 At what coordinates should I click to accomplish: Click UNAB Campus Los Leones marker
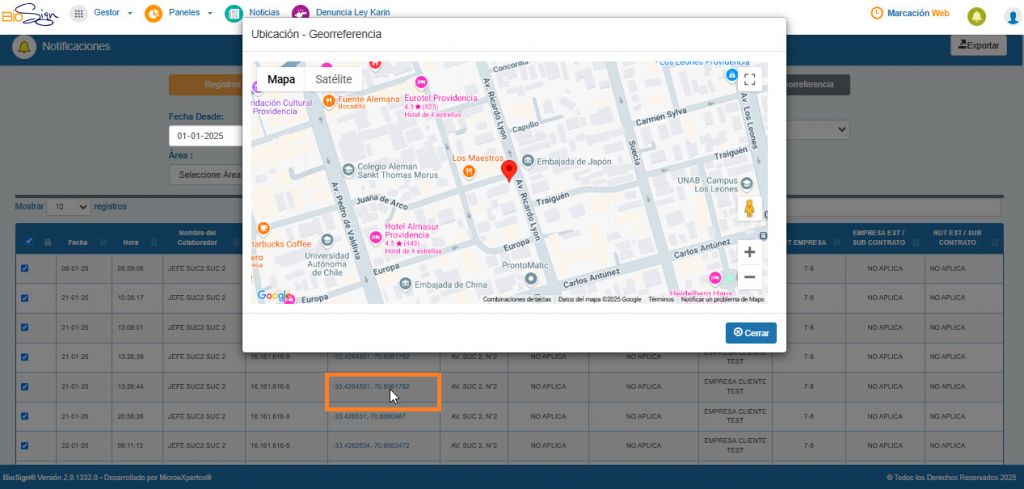coord(746,184)
